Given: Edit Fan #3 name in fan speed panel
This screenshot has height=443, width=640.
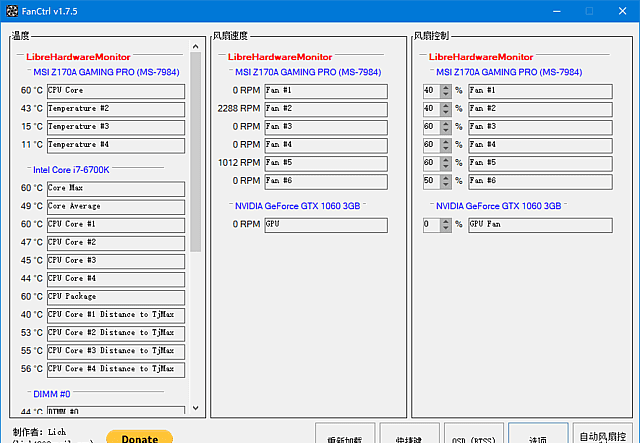Looking at the screenshot, I should (326, 127).
